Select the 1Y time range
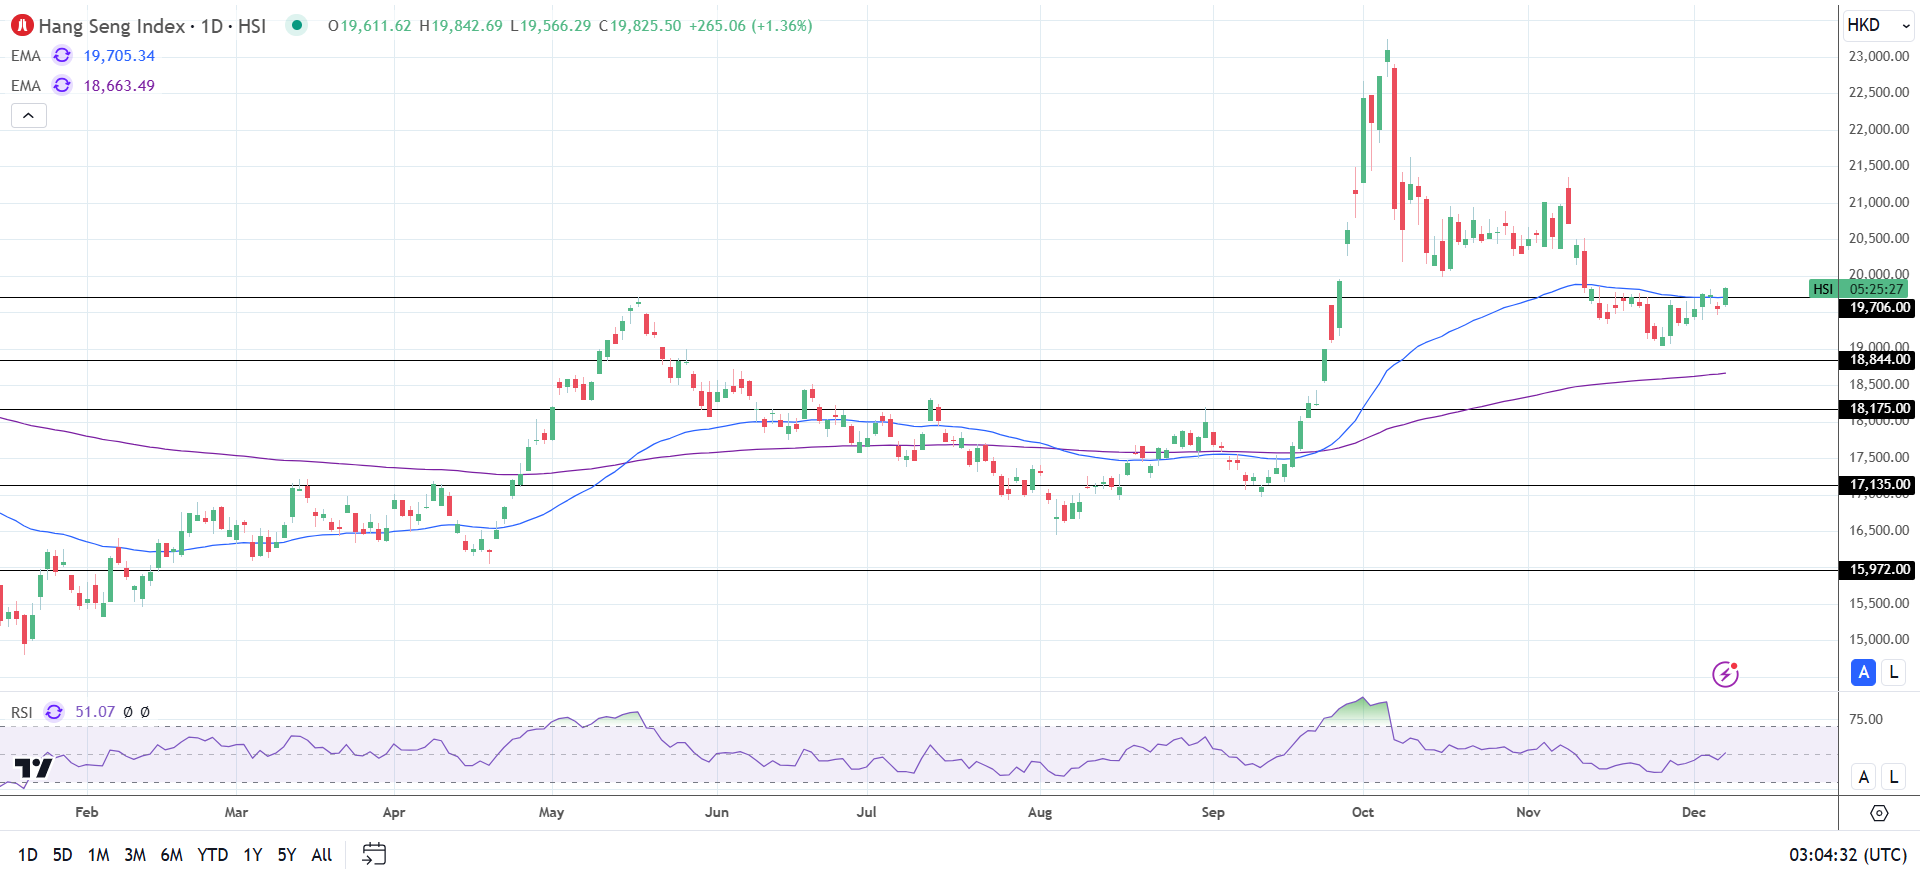The height and width of the screenshot is (872, 1920). 253,855
